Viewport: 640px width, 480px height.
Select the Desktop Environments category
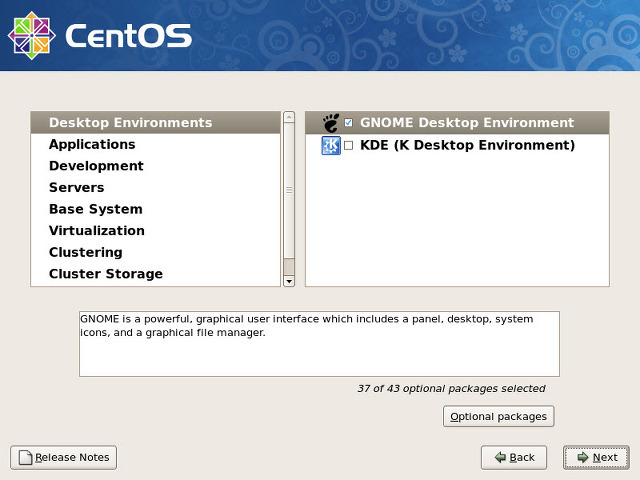pyautogui.click(x=156, y=122)
